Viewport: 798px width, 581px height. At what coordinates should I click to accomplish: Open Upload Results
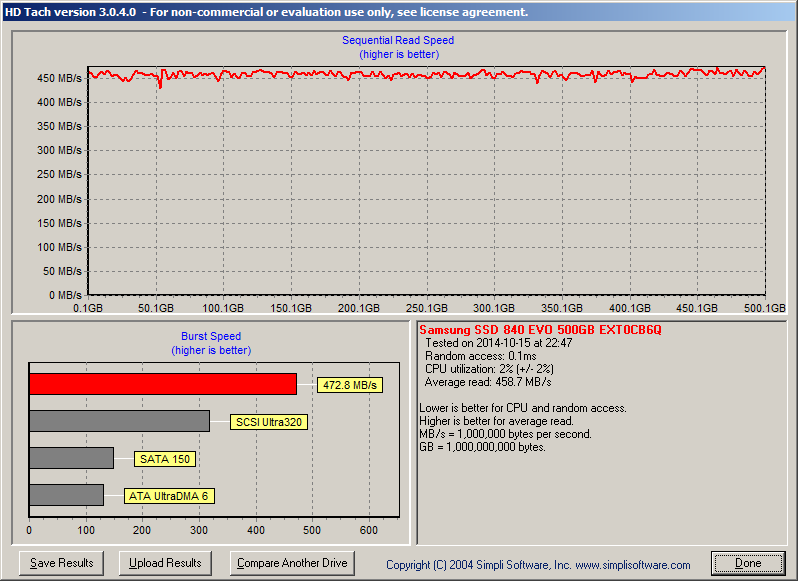pos(165,563)
